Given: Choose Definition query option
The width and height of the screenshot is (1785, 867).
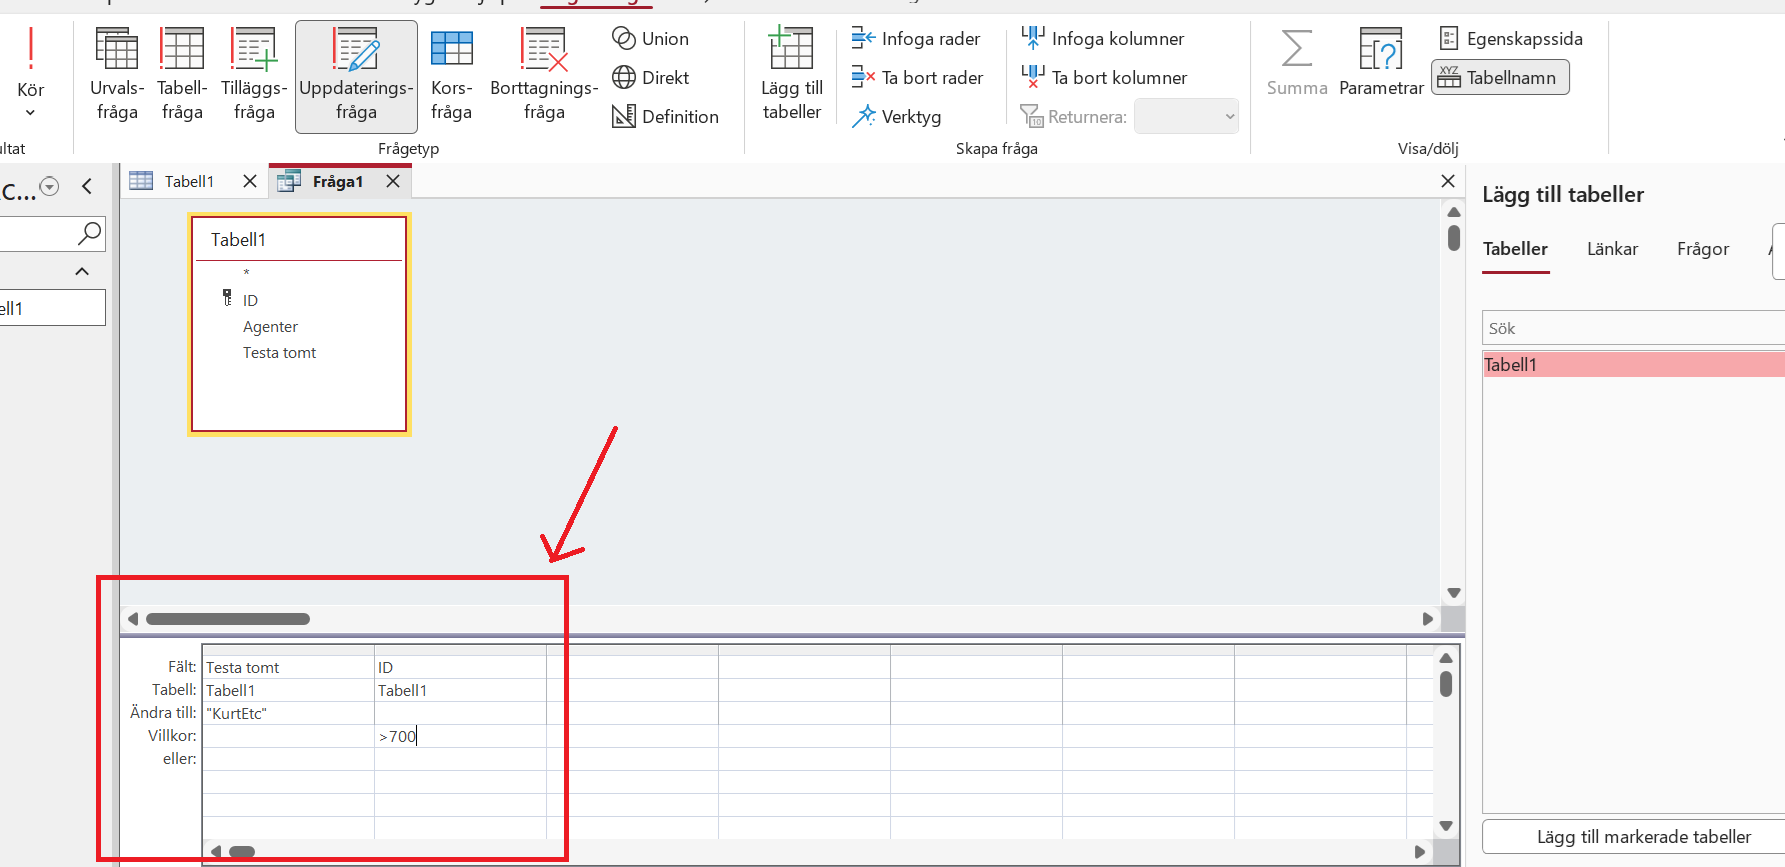Looking at the screenshot, I should pos(665,117).
